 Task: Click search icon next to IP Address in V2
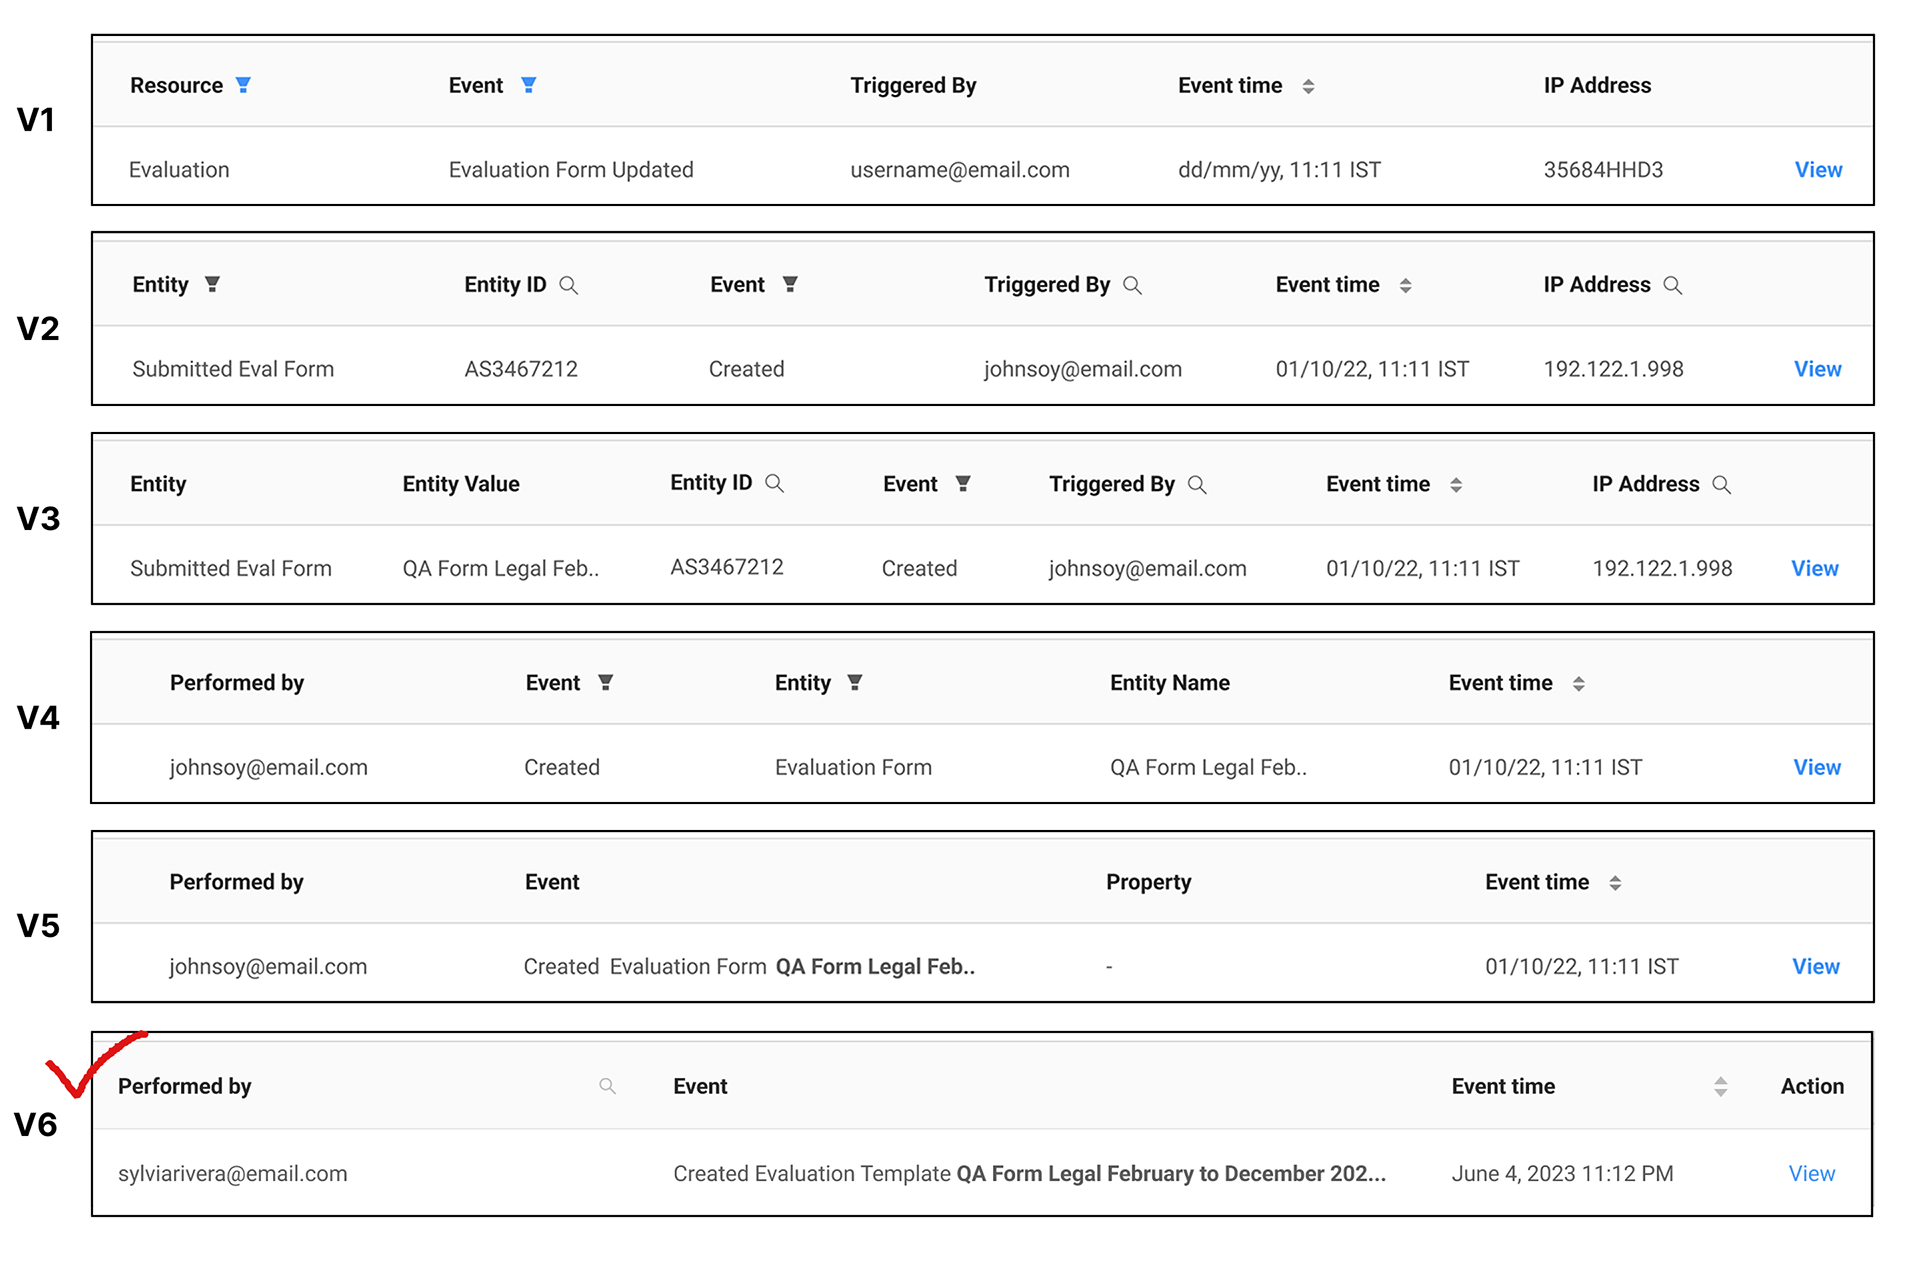pyautogui.click(x=1672, y=285)
